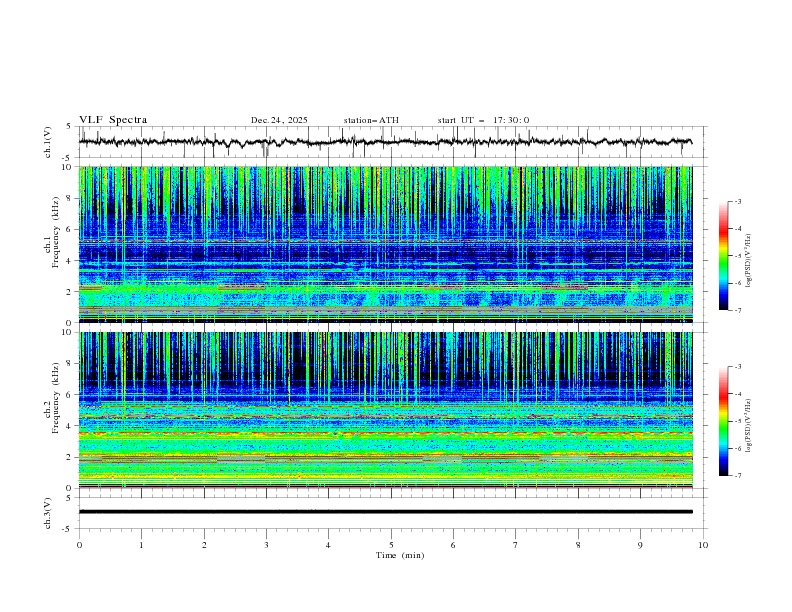
Task: Click time axis tick label '10'
Action: pyautogui.click(x=703, y=545)
